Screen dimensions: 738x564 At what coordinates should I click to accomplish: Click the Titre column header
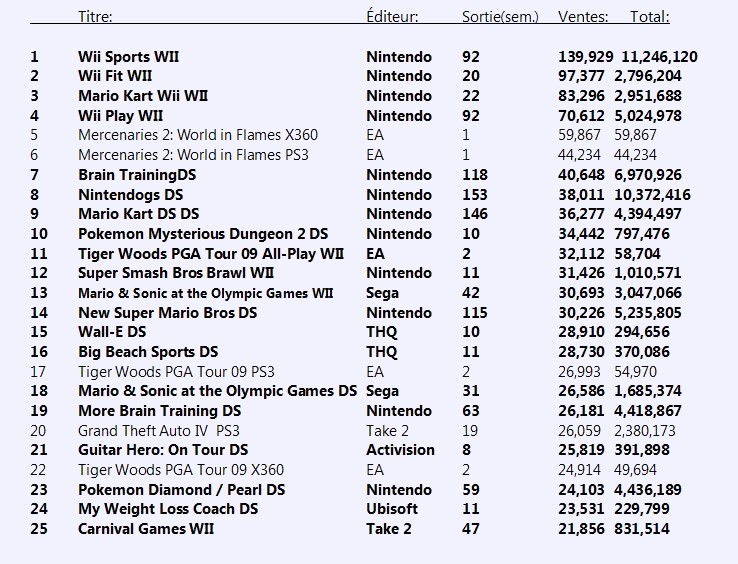point(95,17)
